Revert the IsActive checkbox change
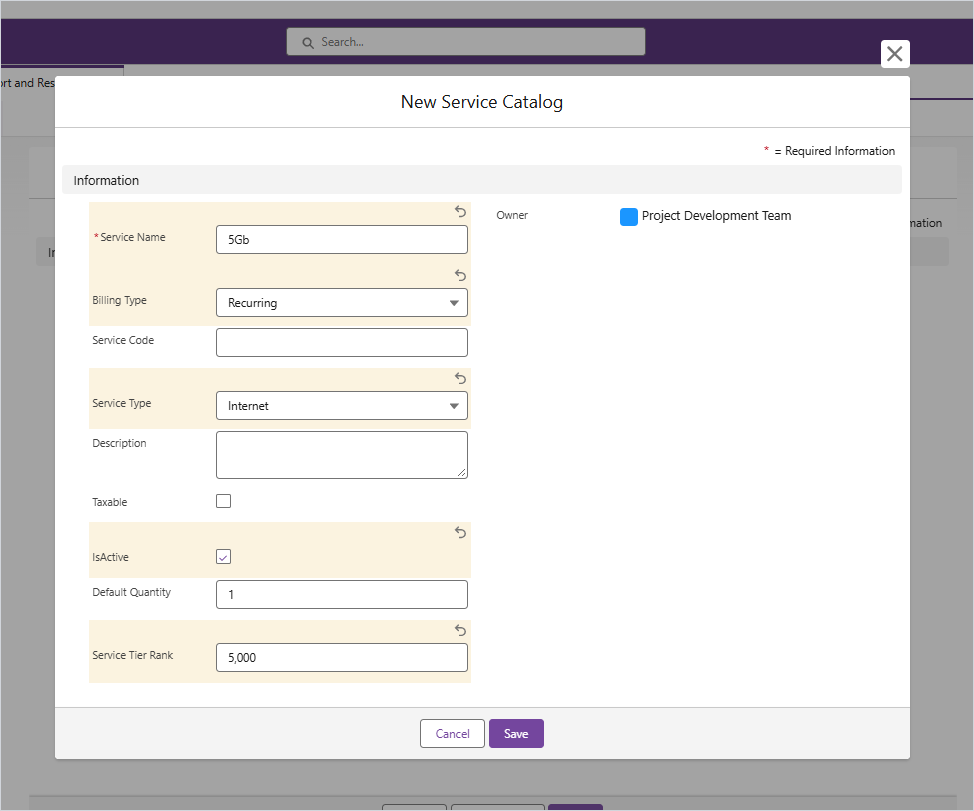974x811 pixels. point(460,532)
